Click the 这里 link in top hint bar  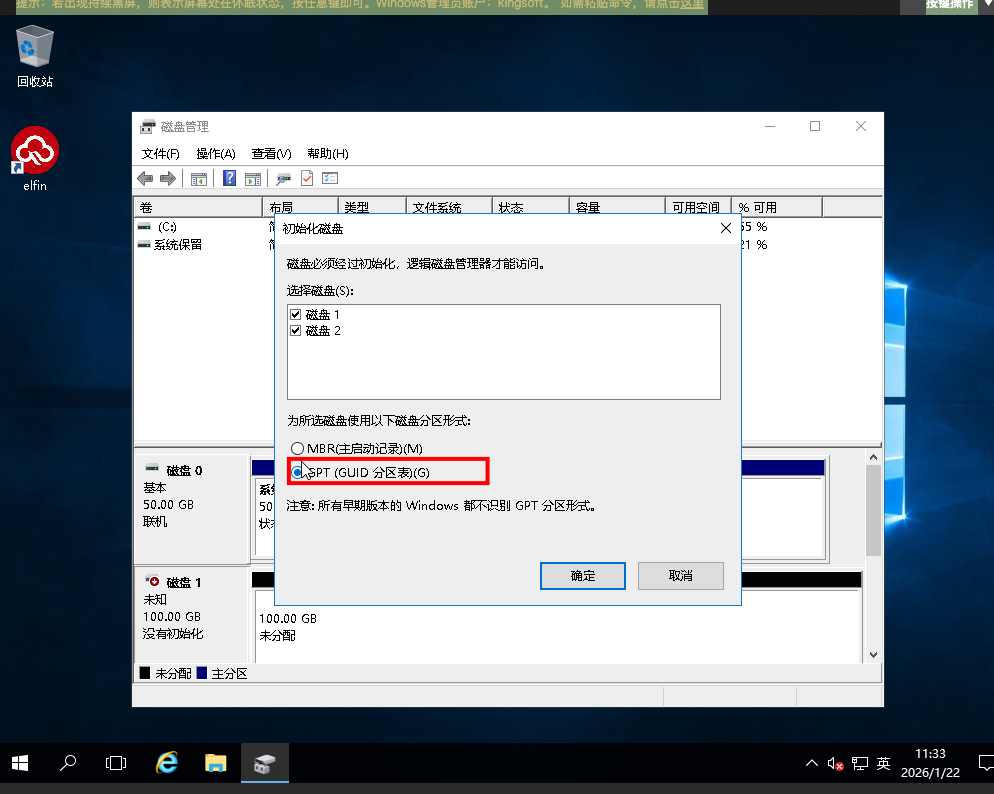pos(692,4)
